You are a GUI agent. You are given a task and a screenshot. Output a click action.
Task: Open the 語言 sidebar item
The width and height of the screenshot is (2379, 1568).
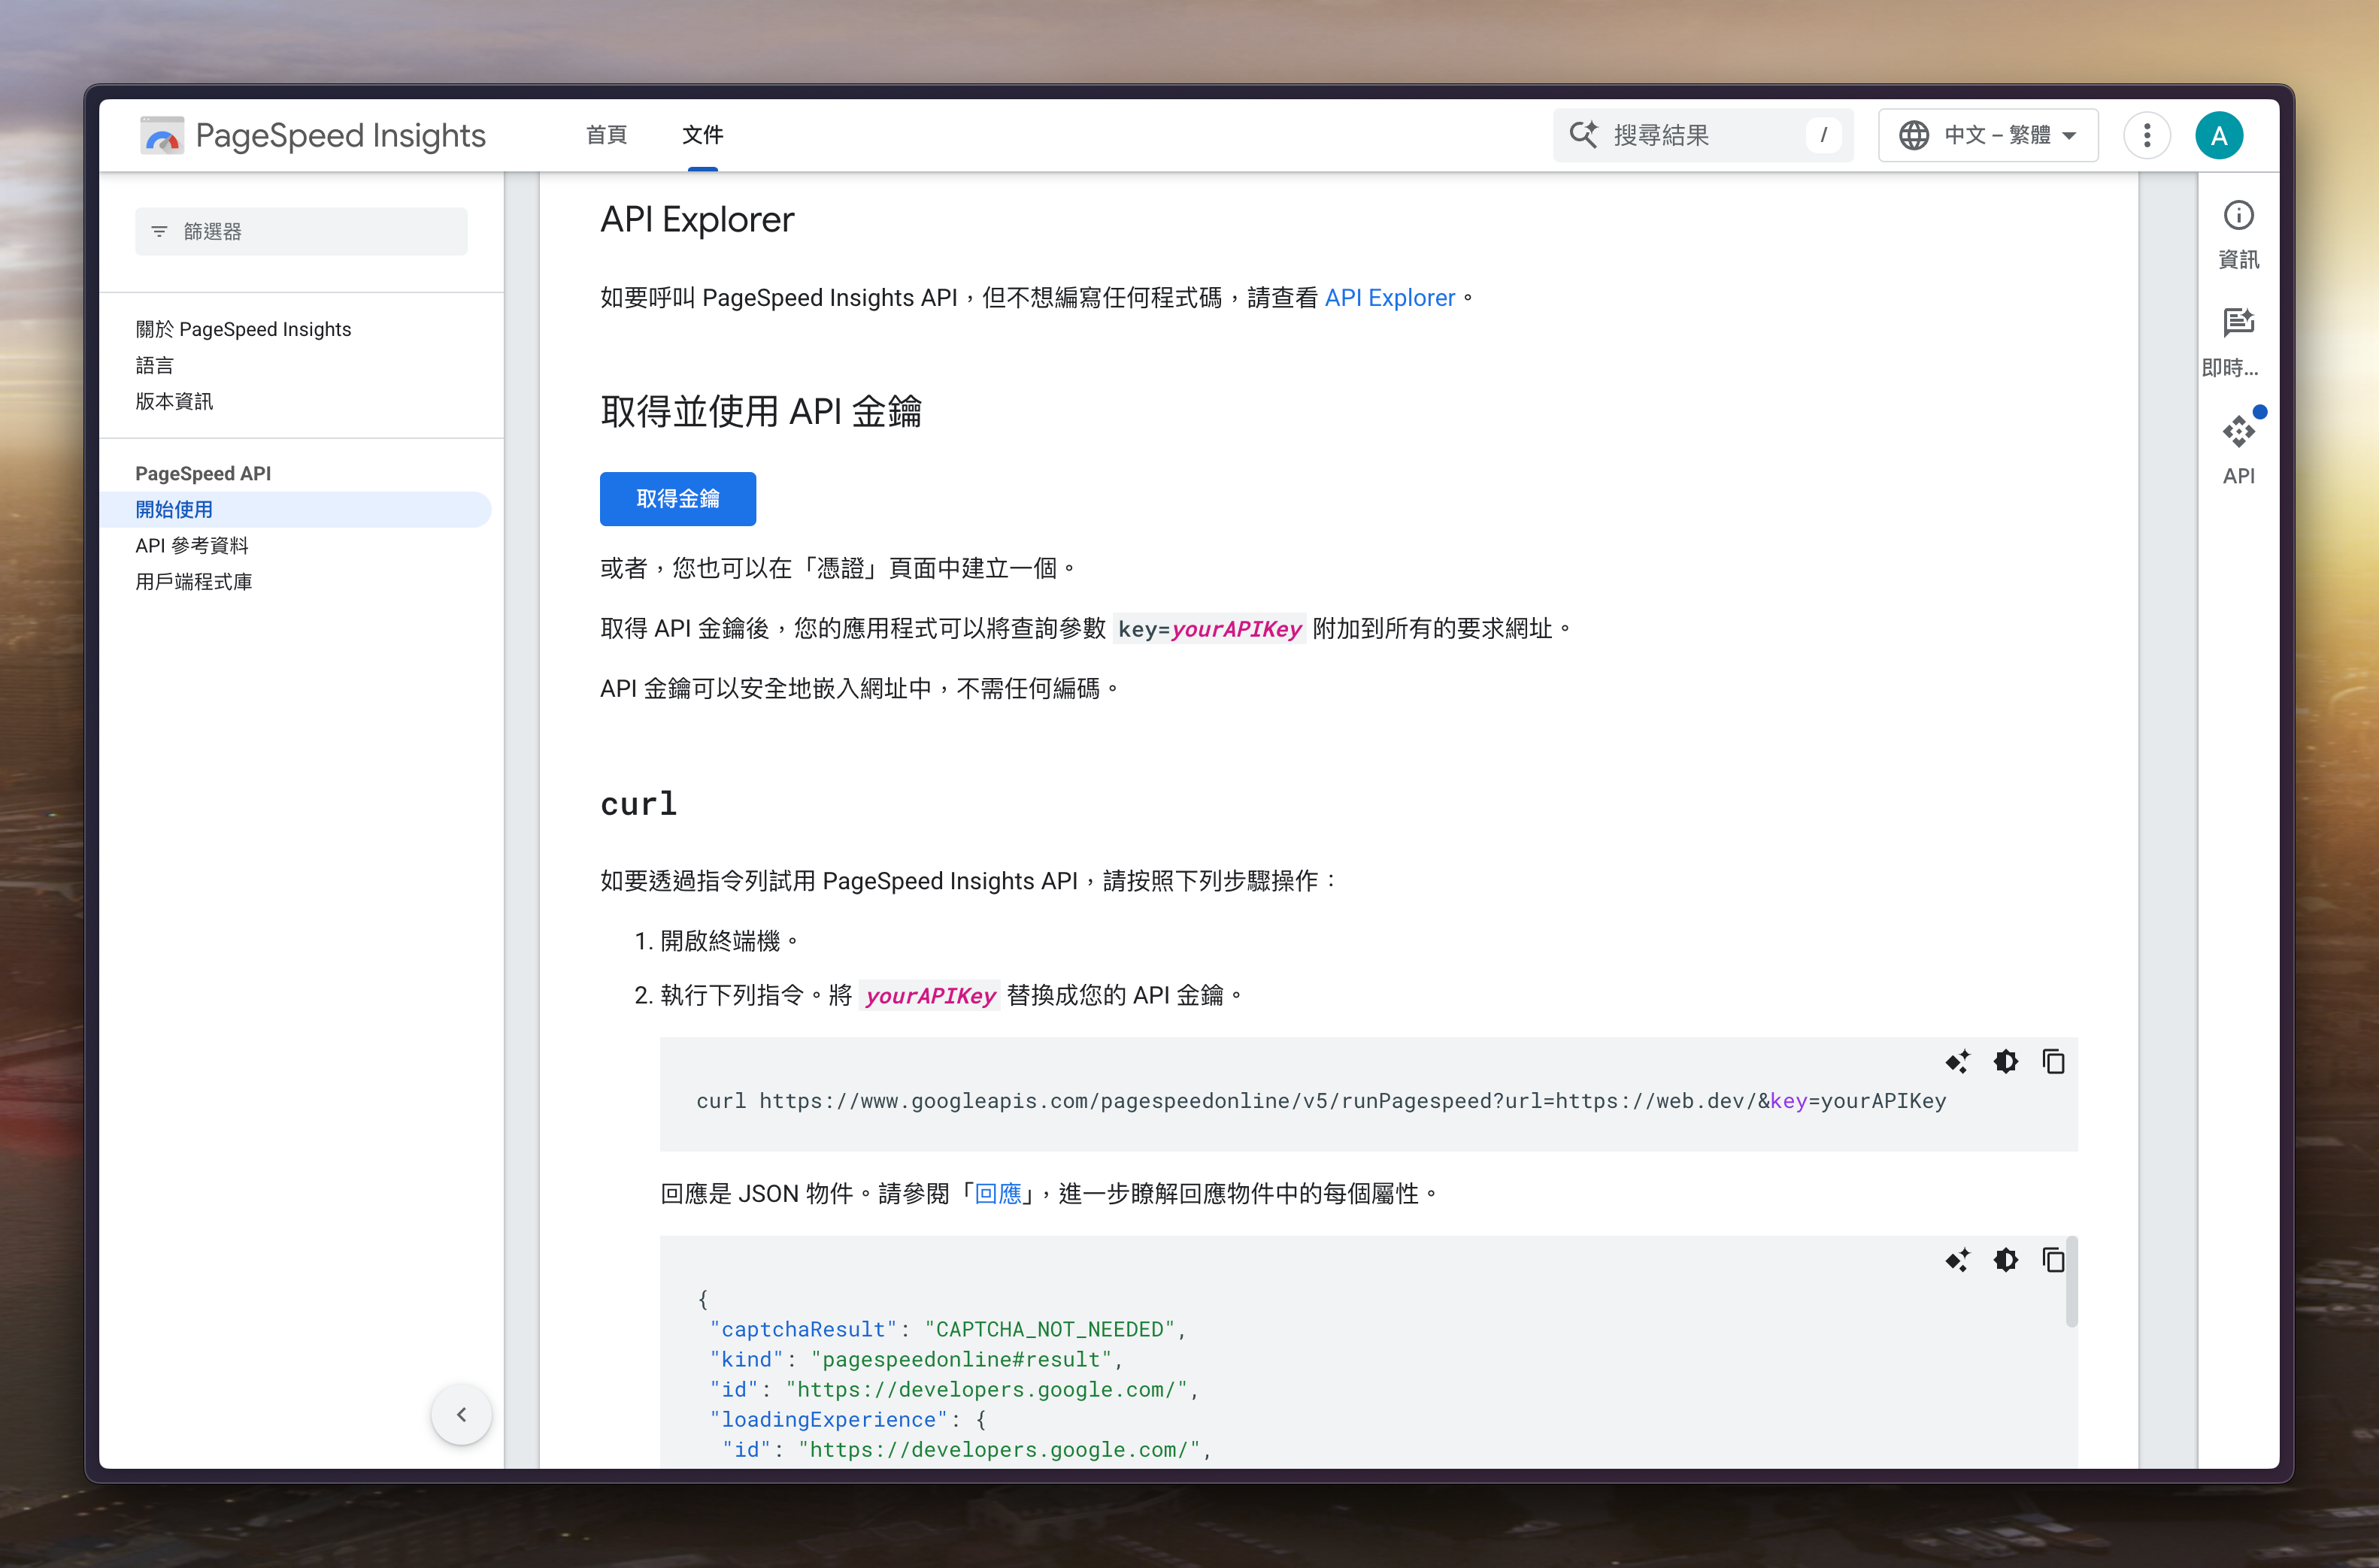[x=154, y=365]
